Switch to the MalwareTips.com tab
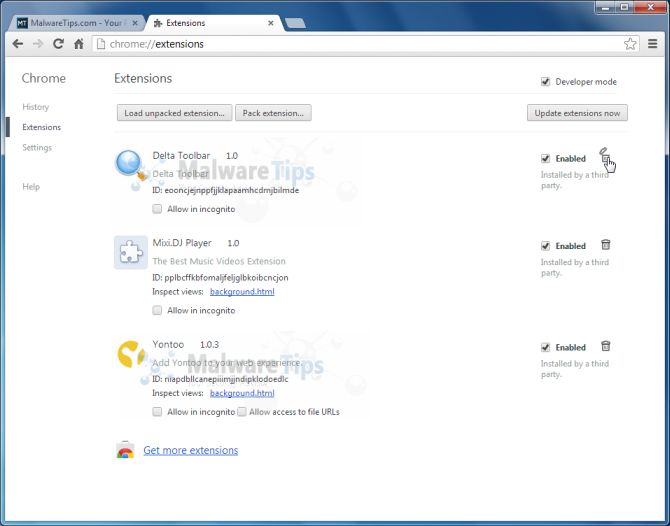 77,23
